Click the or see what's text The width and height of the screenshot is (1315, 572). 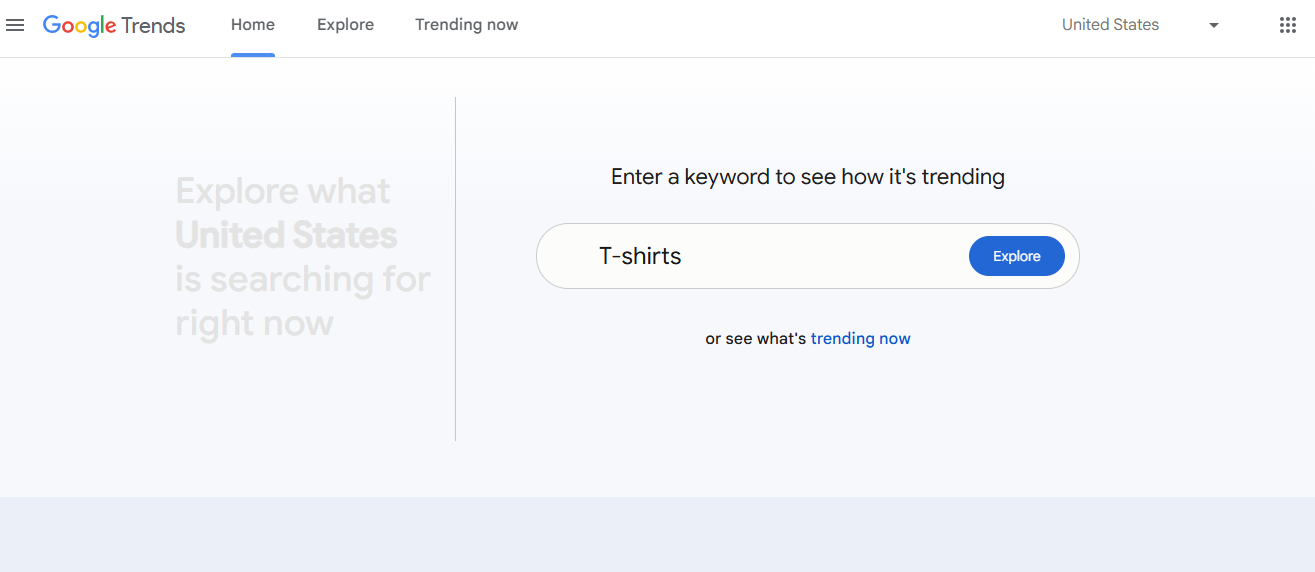[x=755, y=338]
